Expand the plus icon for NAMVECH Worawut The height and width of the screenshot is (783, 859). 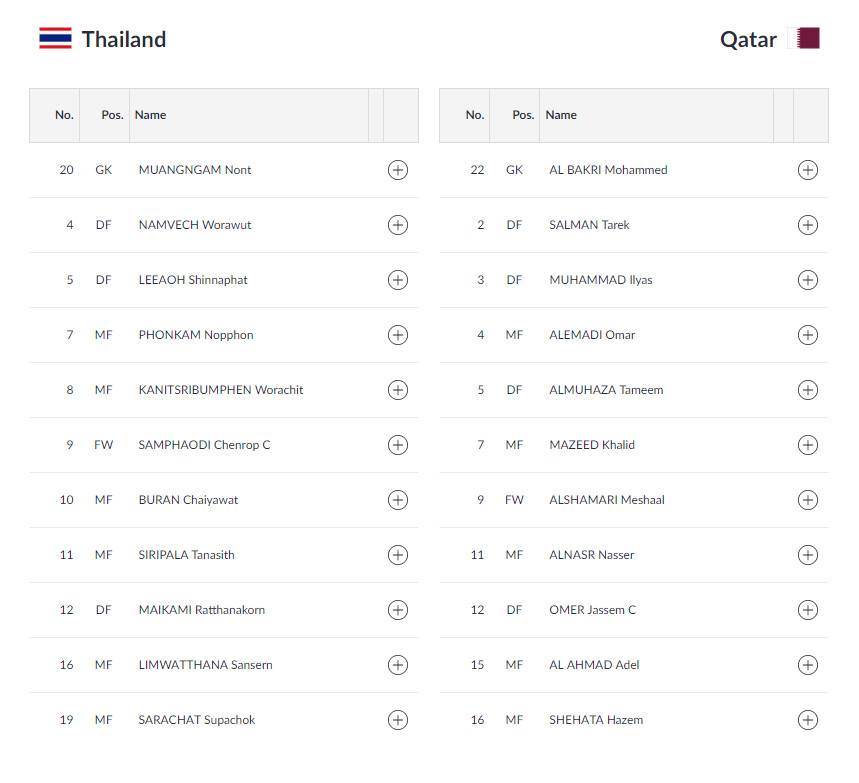[398, 225]
